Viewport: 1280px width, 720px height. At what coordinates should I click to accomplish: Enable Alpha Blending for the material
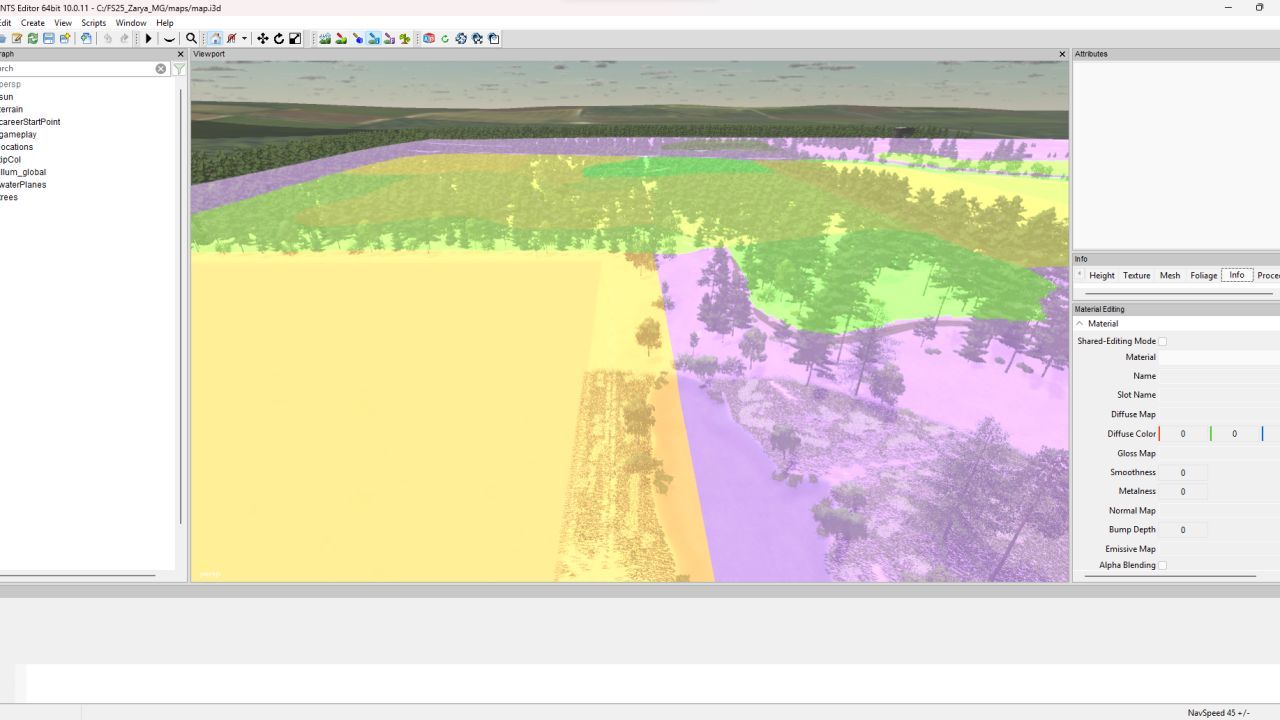tap(1163, 565)
